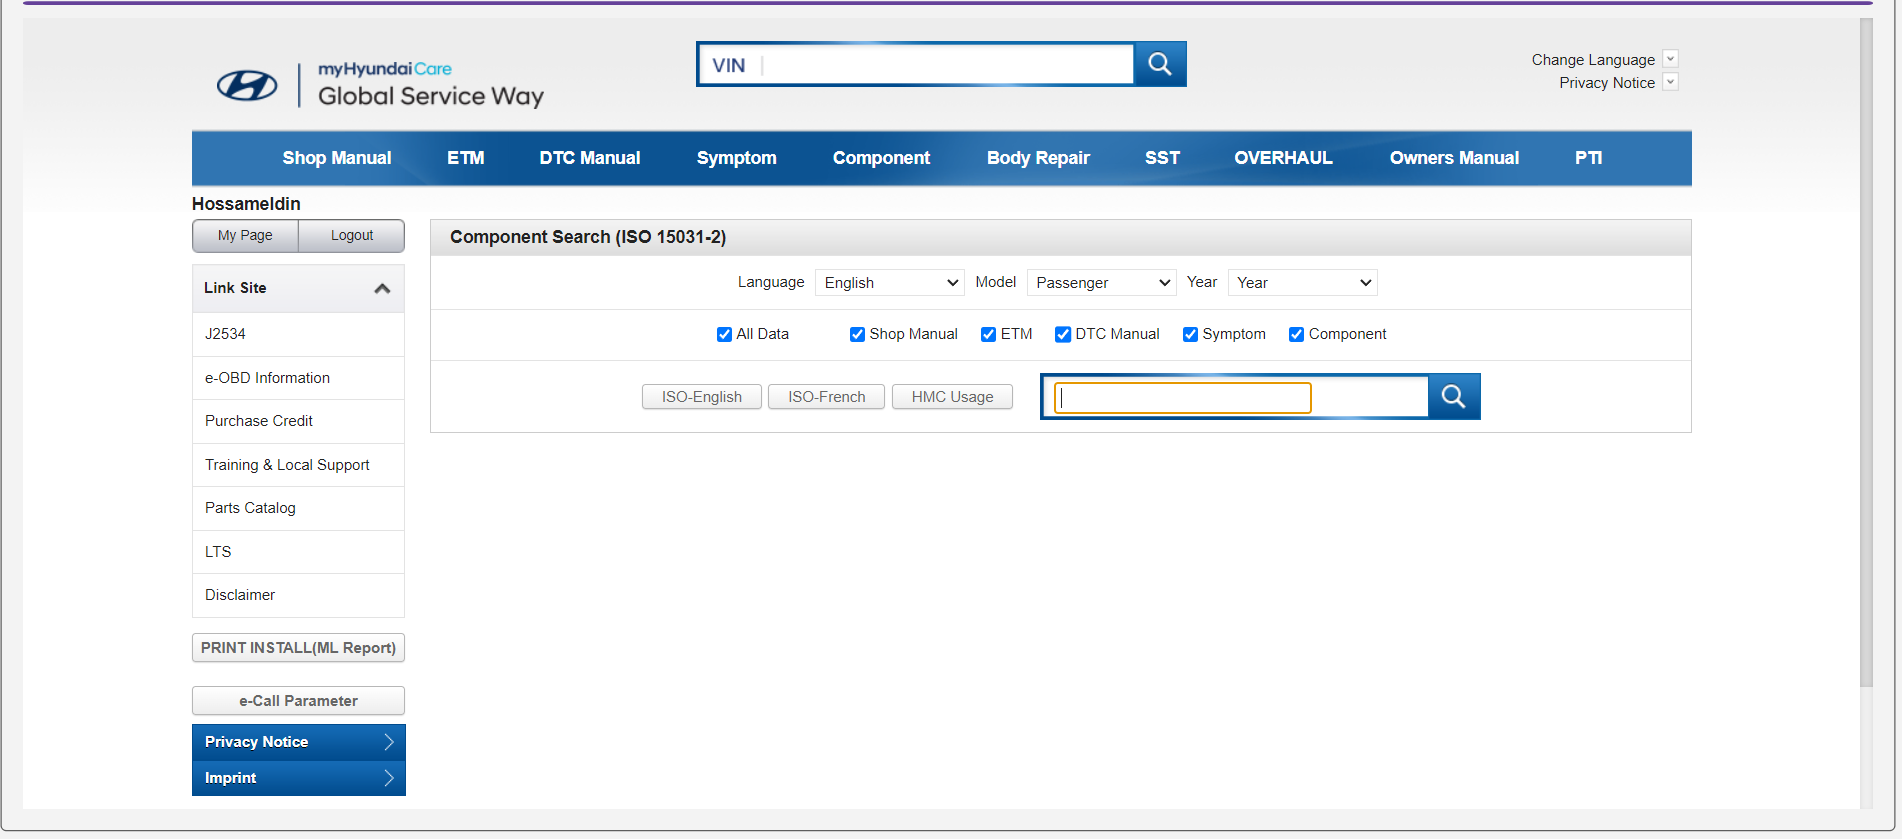Collapse the Link Site panel chevron
The width and height of the screenshot is (1902, 839).
pyautogui.click(x=382, y=289)
